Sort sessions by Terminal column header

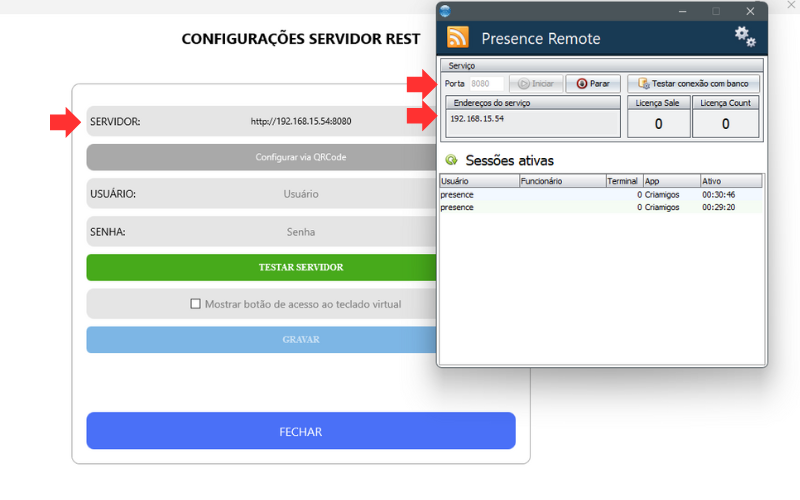(624, 181)
